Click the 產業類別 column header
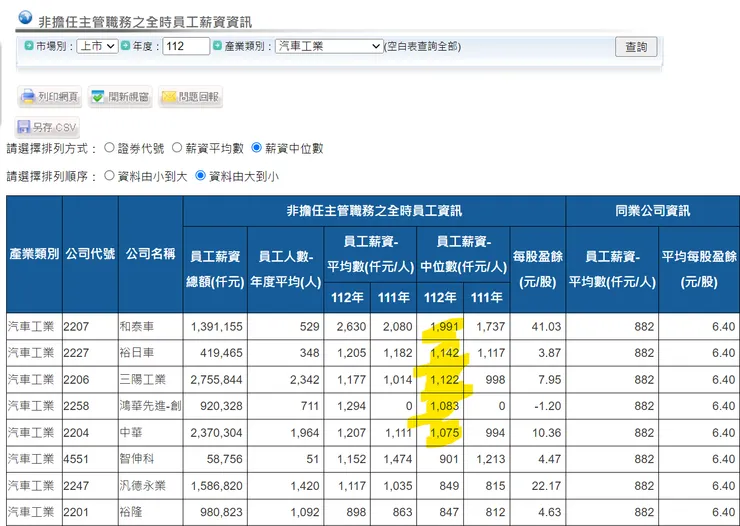Screen dimensions: 740x526 click(x=34, y=254)
